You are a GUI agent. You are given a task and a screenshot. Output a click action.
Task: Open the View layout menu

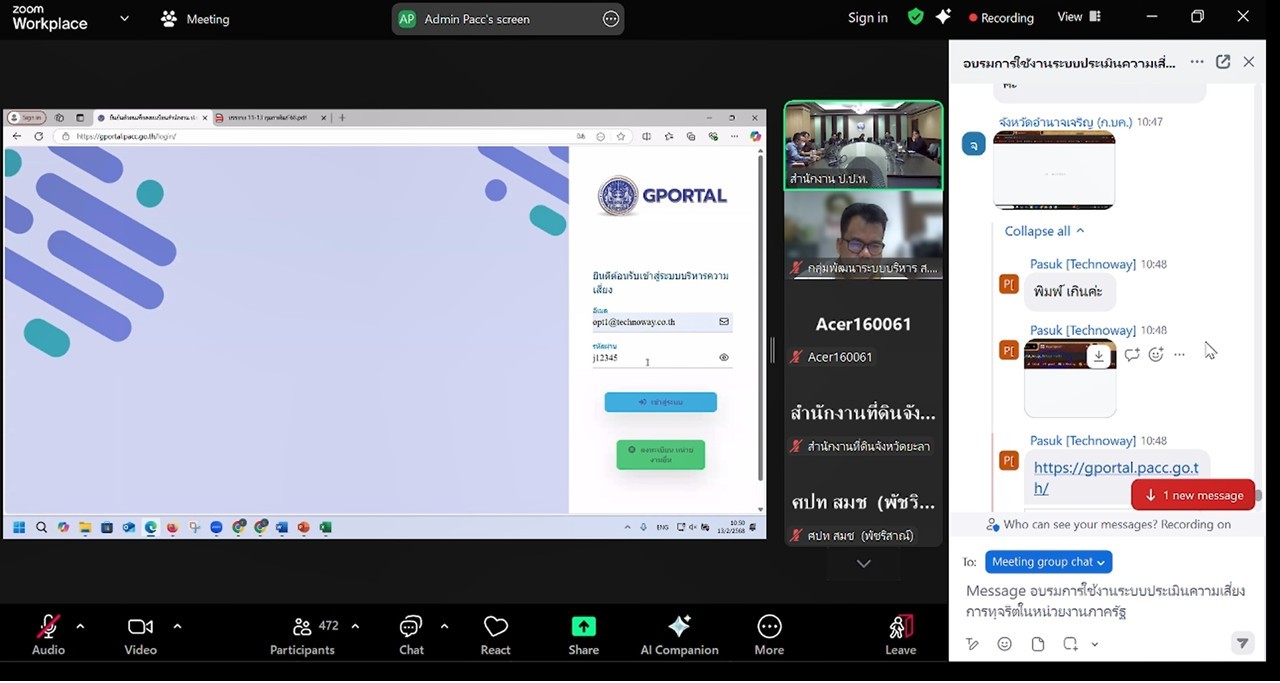(1079, 17)
